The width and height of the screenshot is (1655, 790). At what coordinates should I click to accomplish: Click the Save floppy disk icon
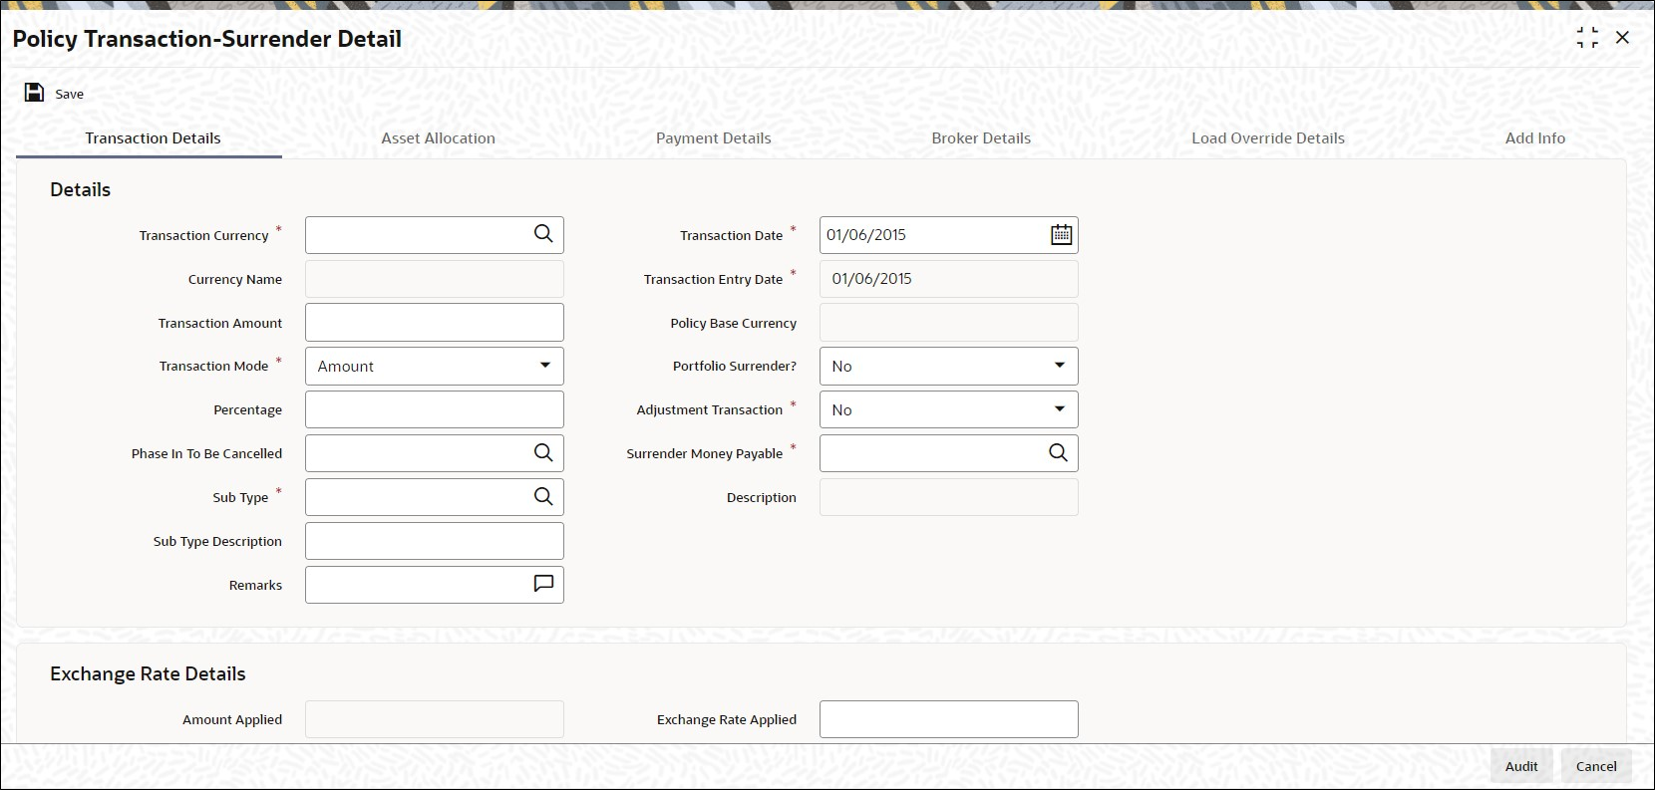pyautogui.click(x=34, y=93)
